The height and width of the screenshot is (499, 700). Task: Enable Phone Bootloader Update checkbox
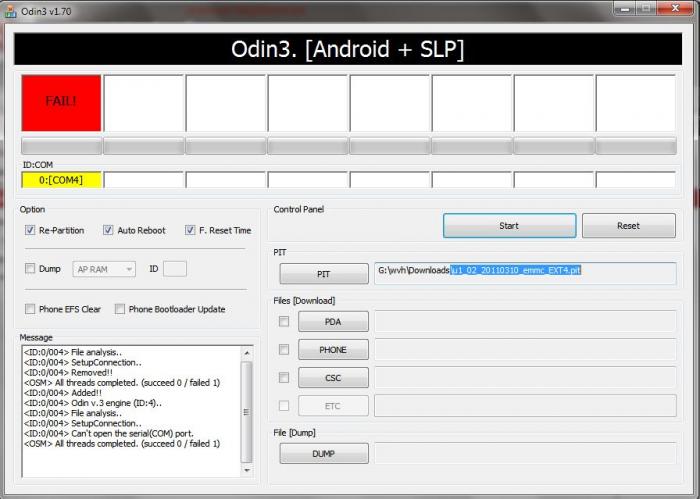point(120,309)
